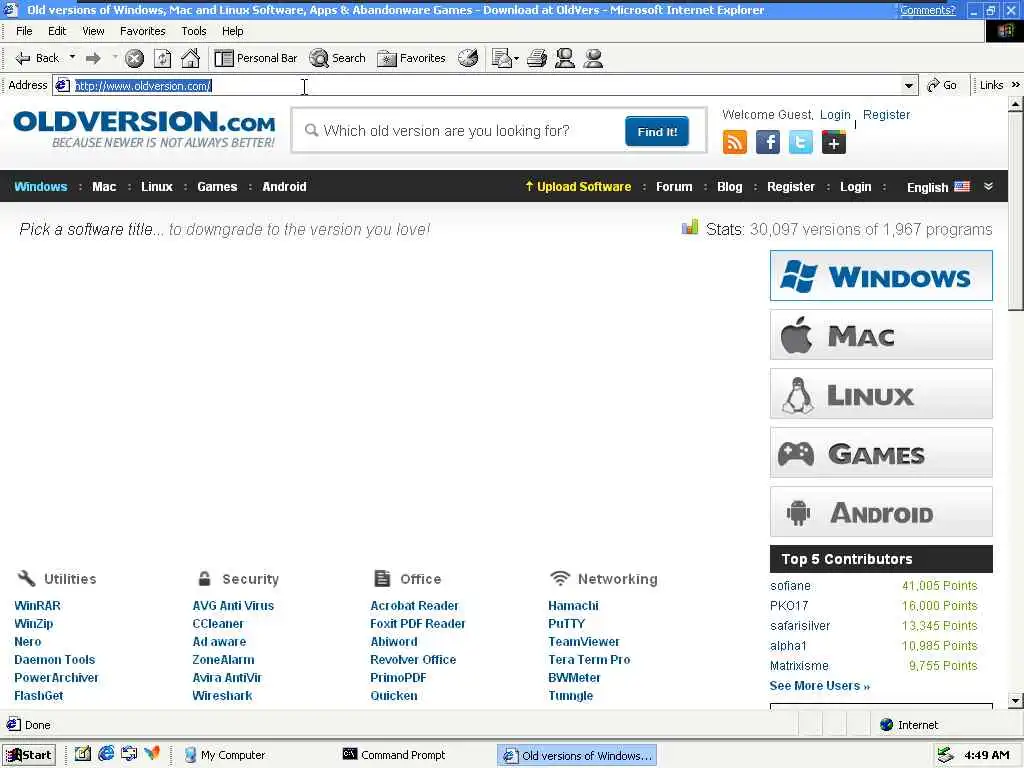Switch to My Computer taskbar button
The height and width of the screenshot is (768, 1024).
click(x=225, y=755)
